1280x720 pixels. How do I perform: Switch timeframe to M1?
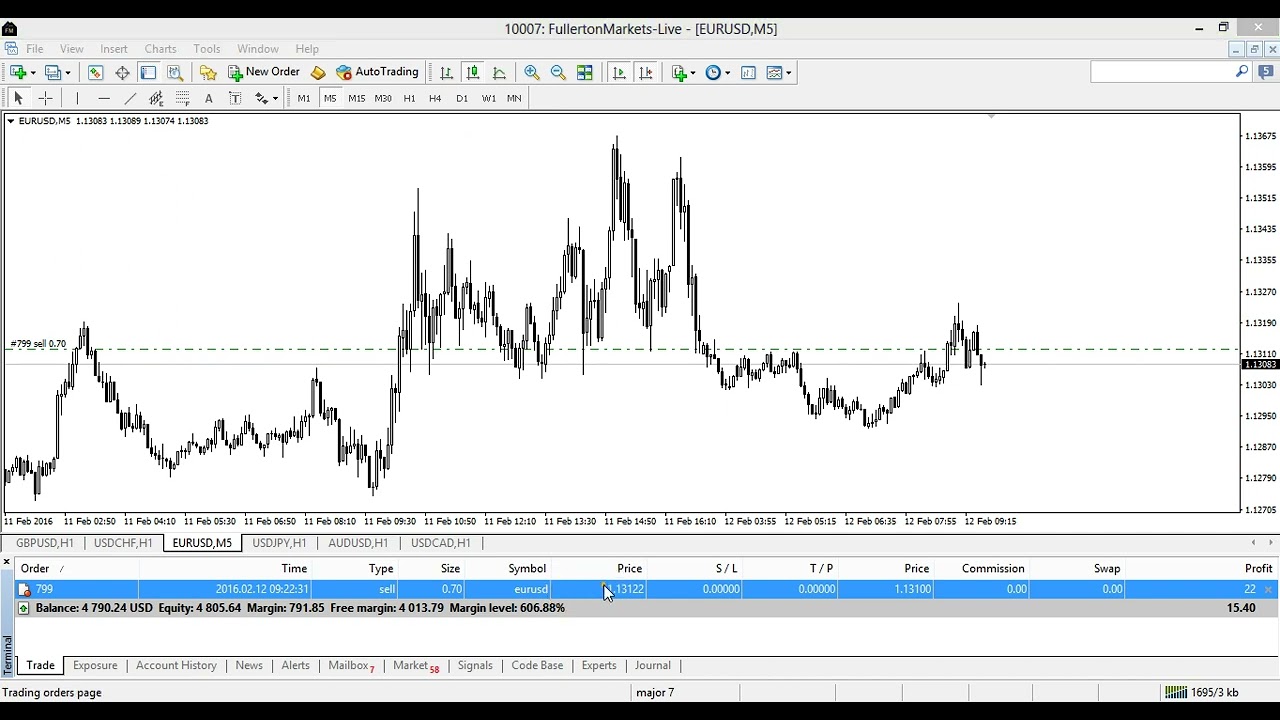pos(304,98)
